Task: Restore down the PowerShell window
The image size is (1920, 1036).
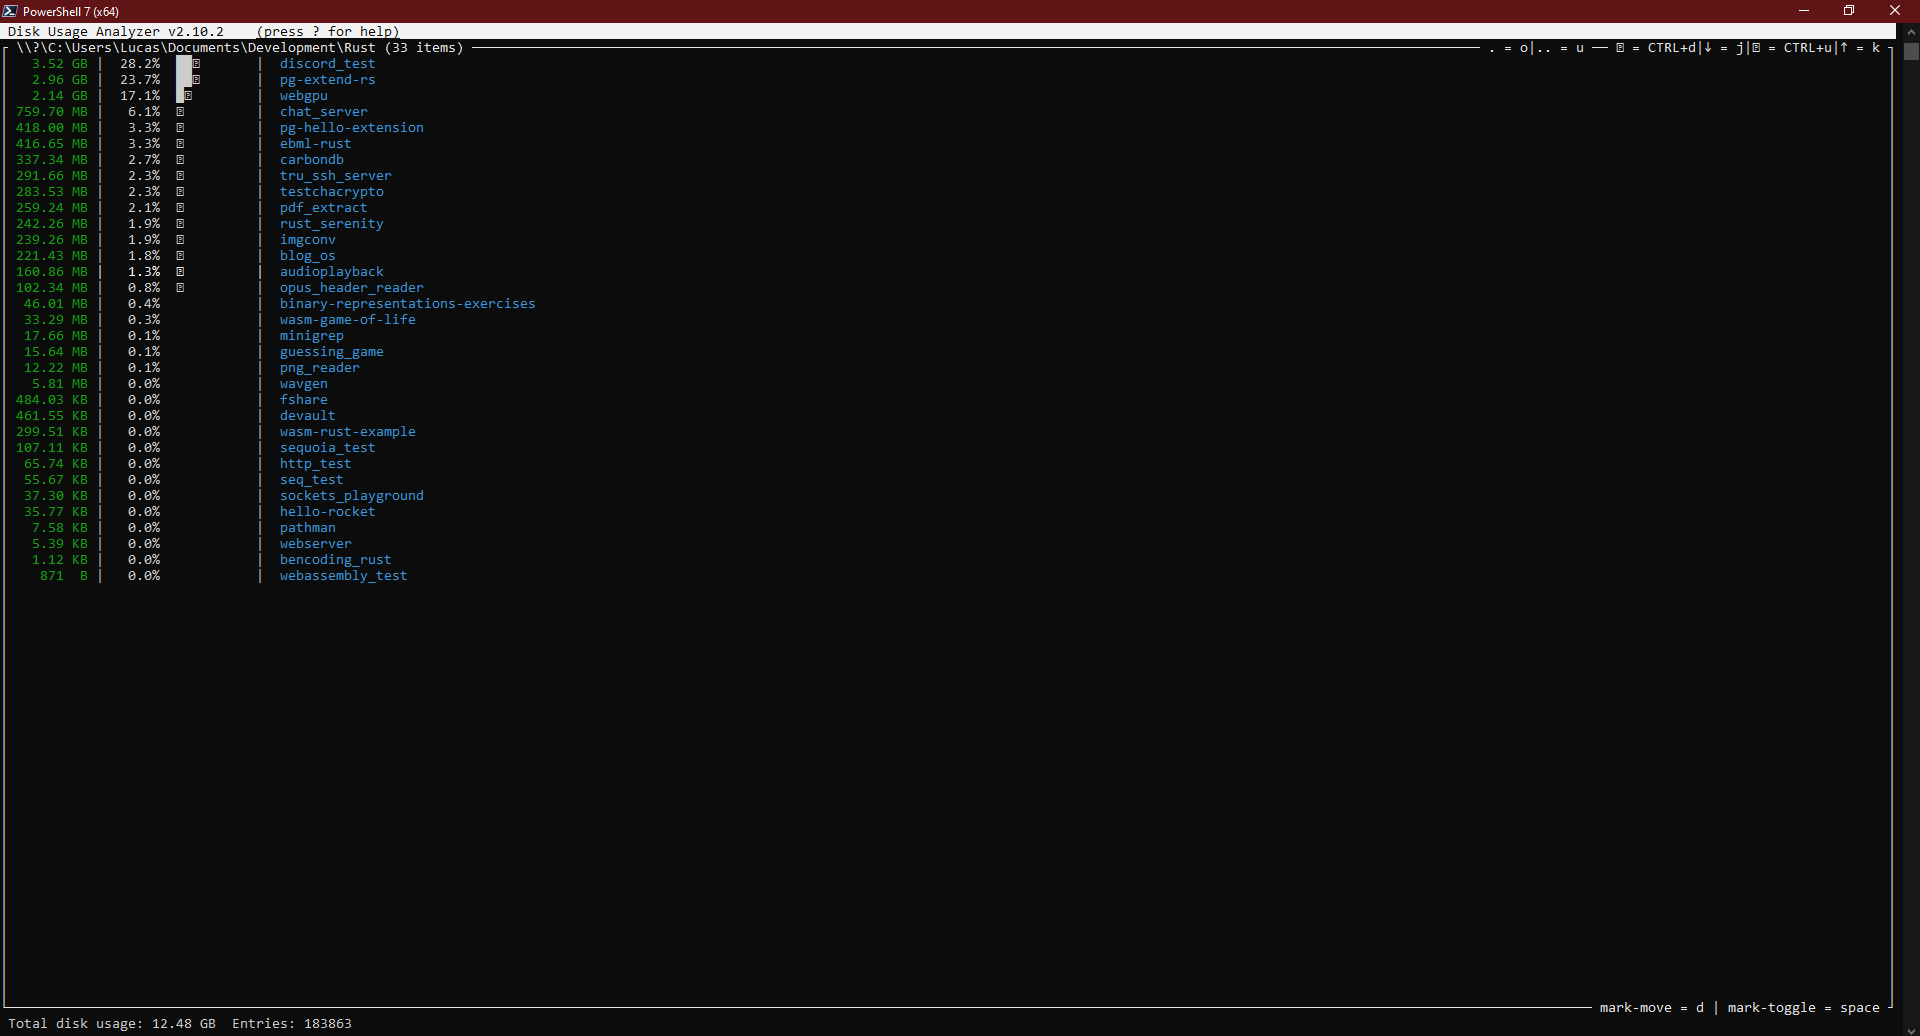Action: click(x=1849, y=11)
